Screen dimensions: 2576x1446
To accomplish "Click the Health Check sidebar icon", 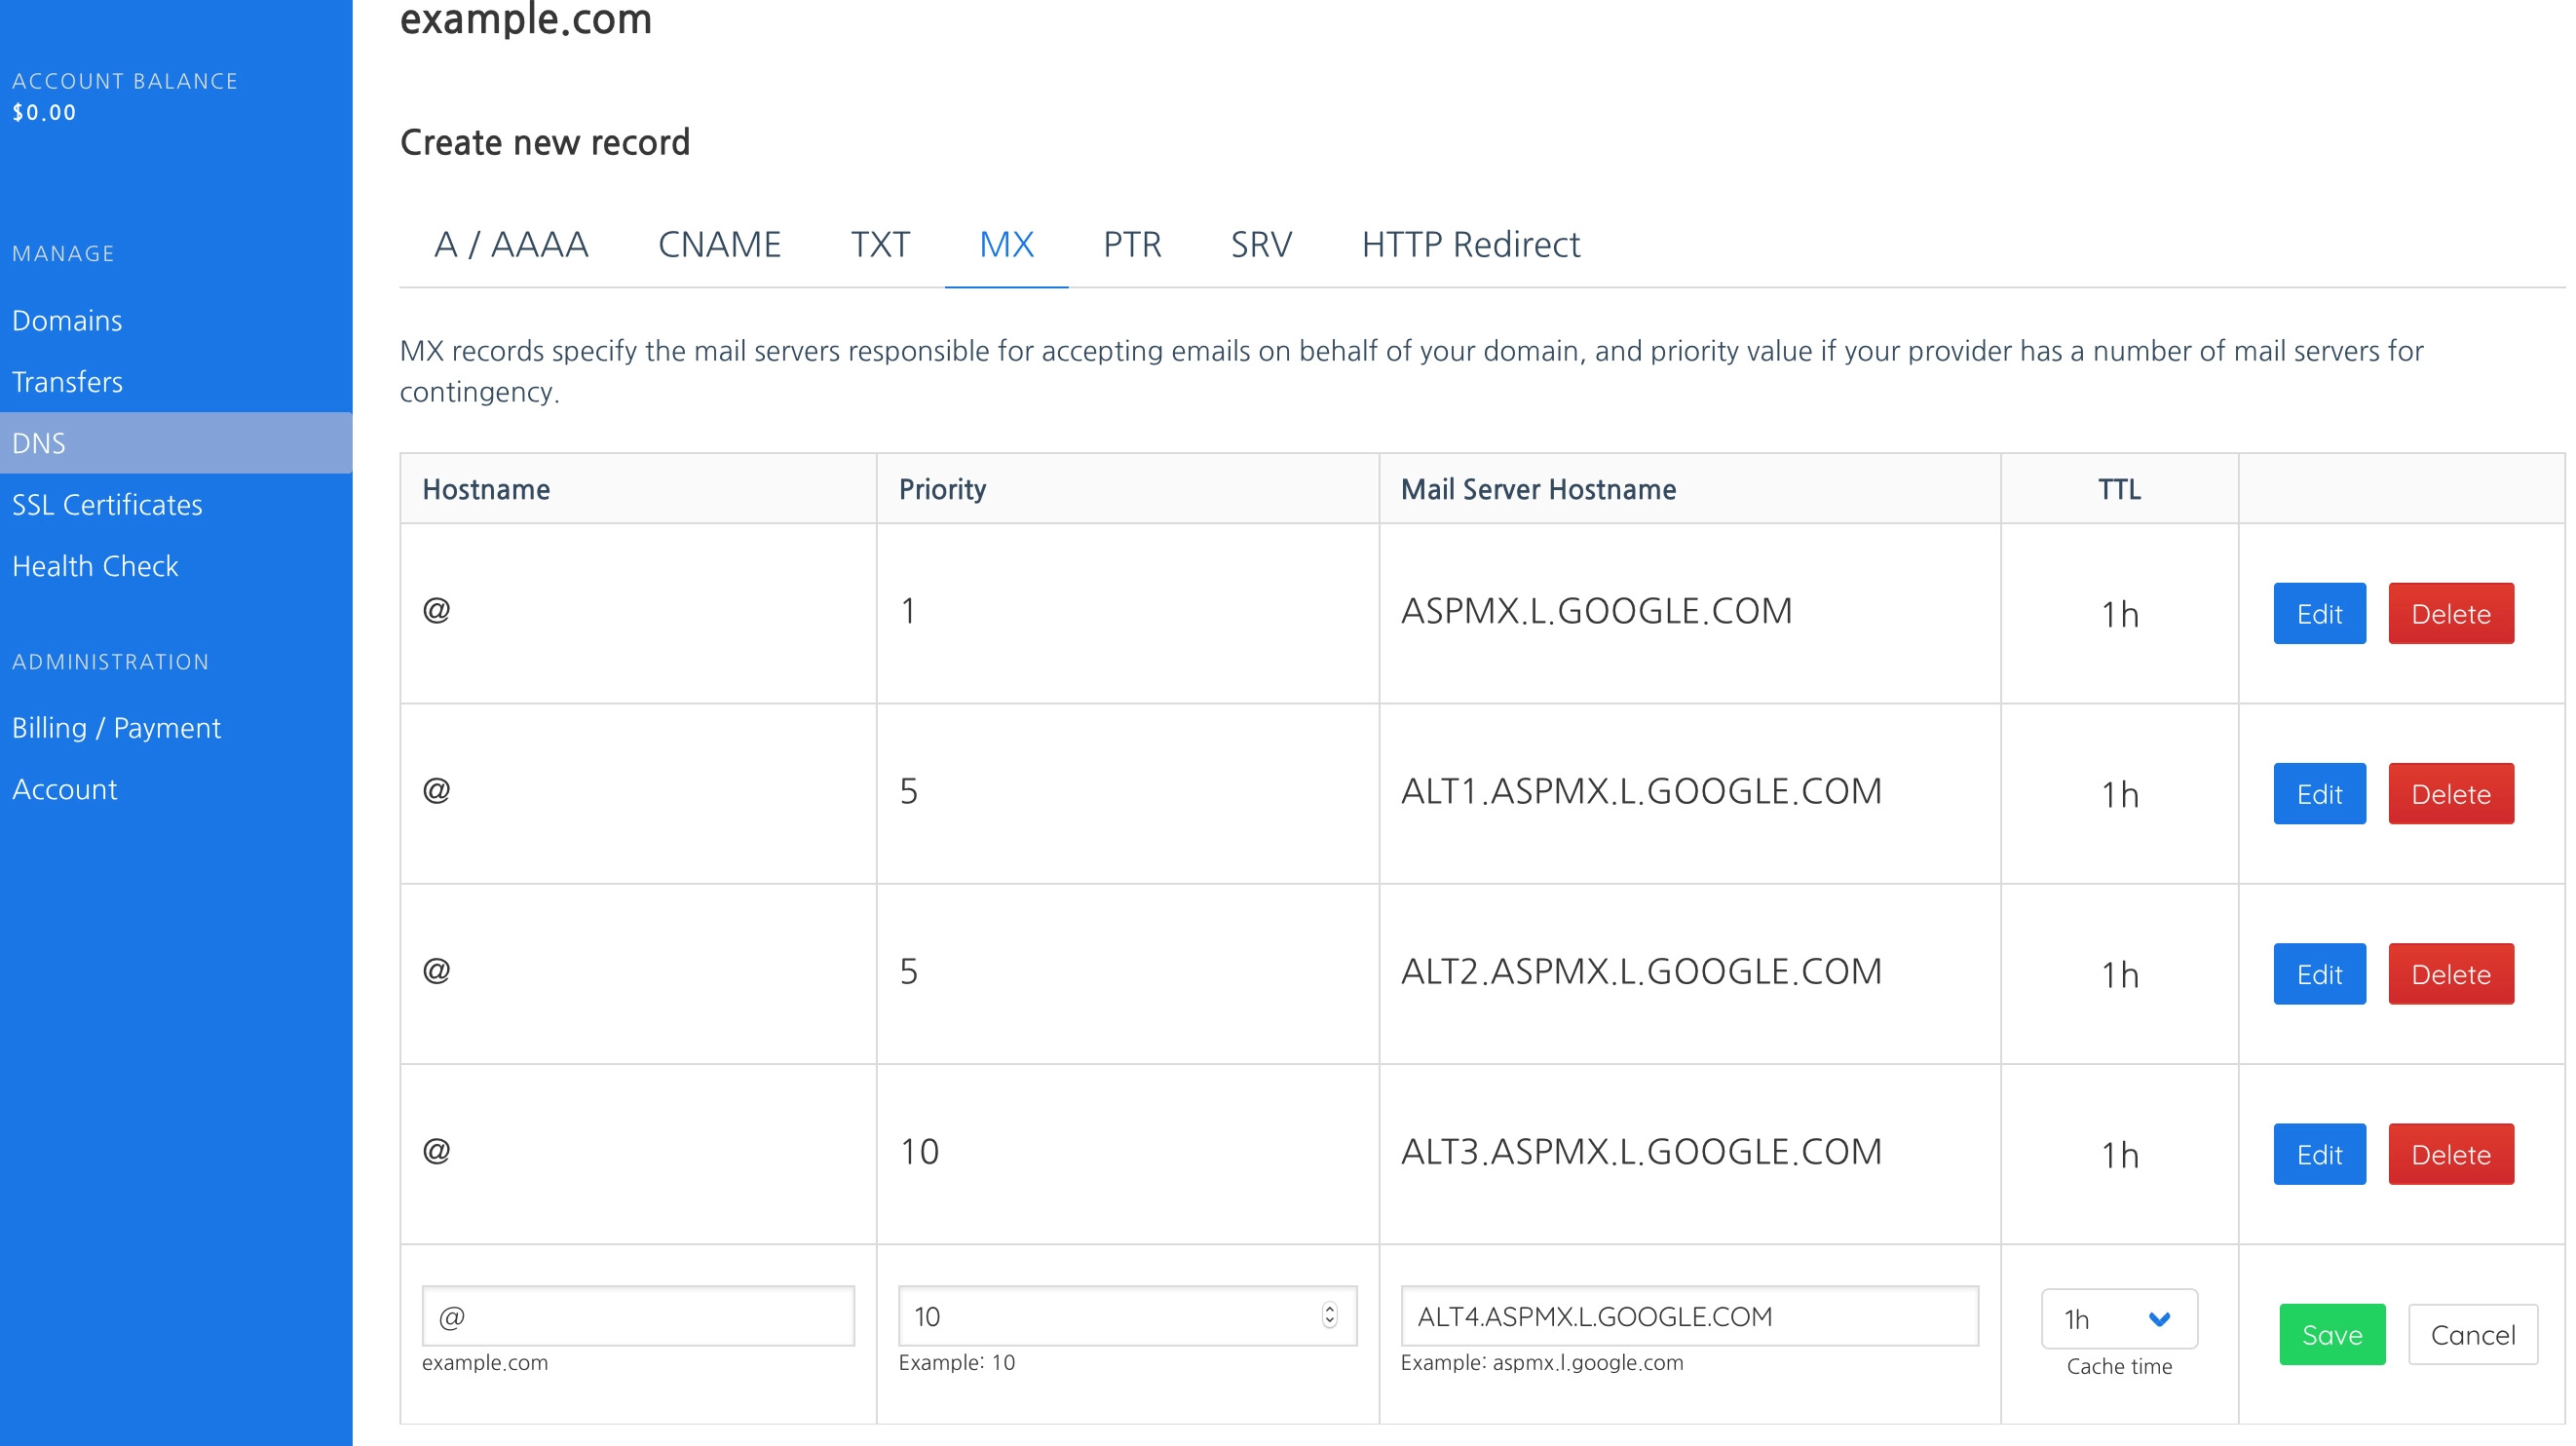I will tap(94, 566).
